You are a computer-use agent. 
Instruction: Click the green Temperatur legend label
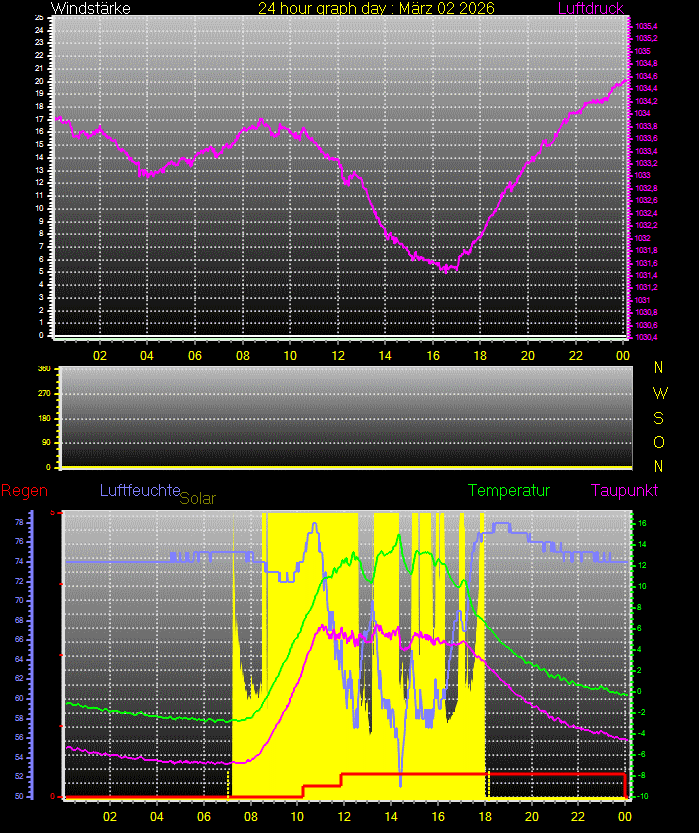(x=509, y=491)
